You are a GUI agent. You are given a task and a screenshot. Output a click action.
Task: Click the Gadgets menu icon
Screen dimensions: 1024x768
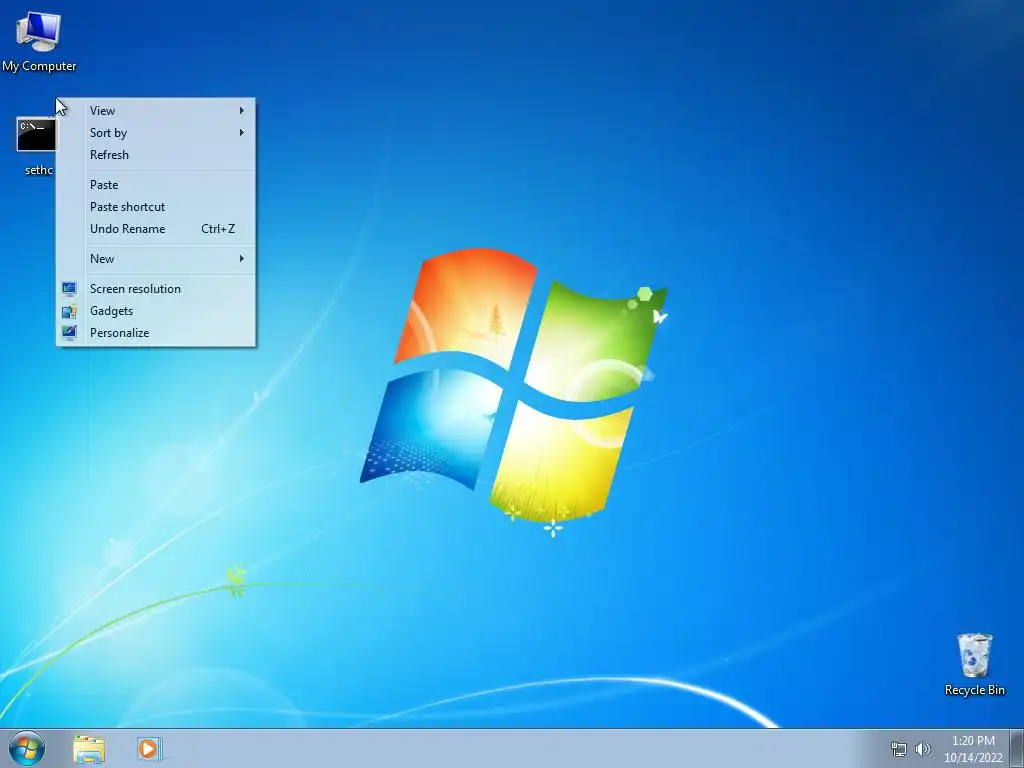pyautogui.click(x=69, y=311)
